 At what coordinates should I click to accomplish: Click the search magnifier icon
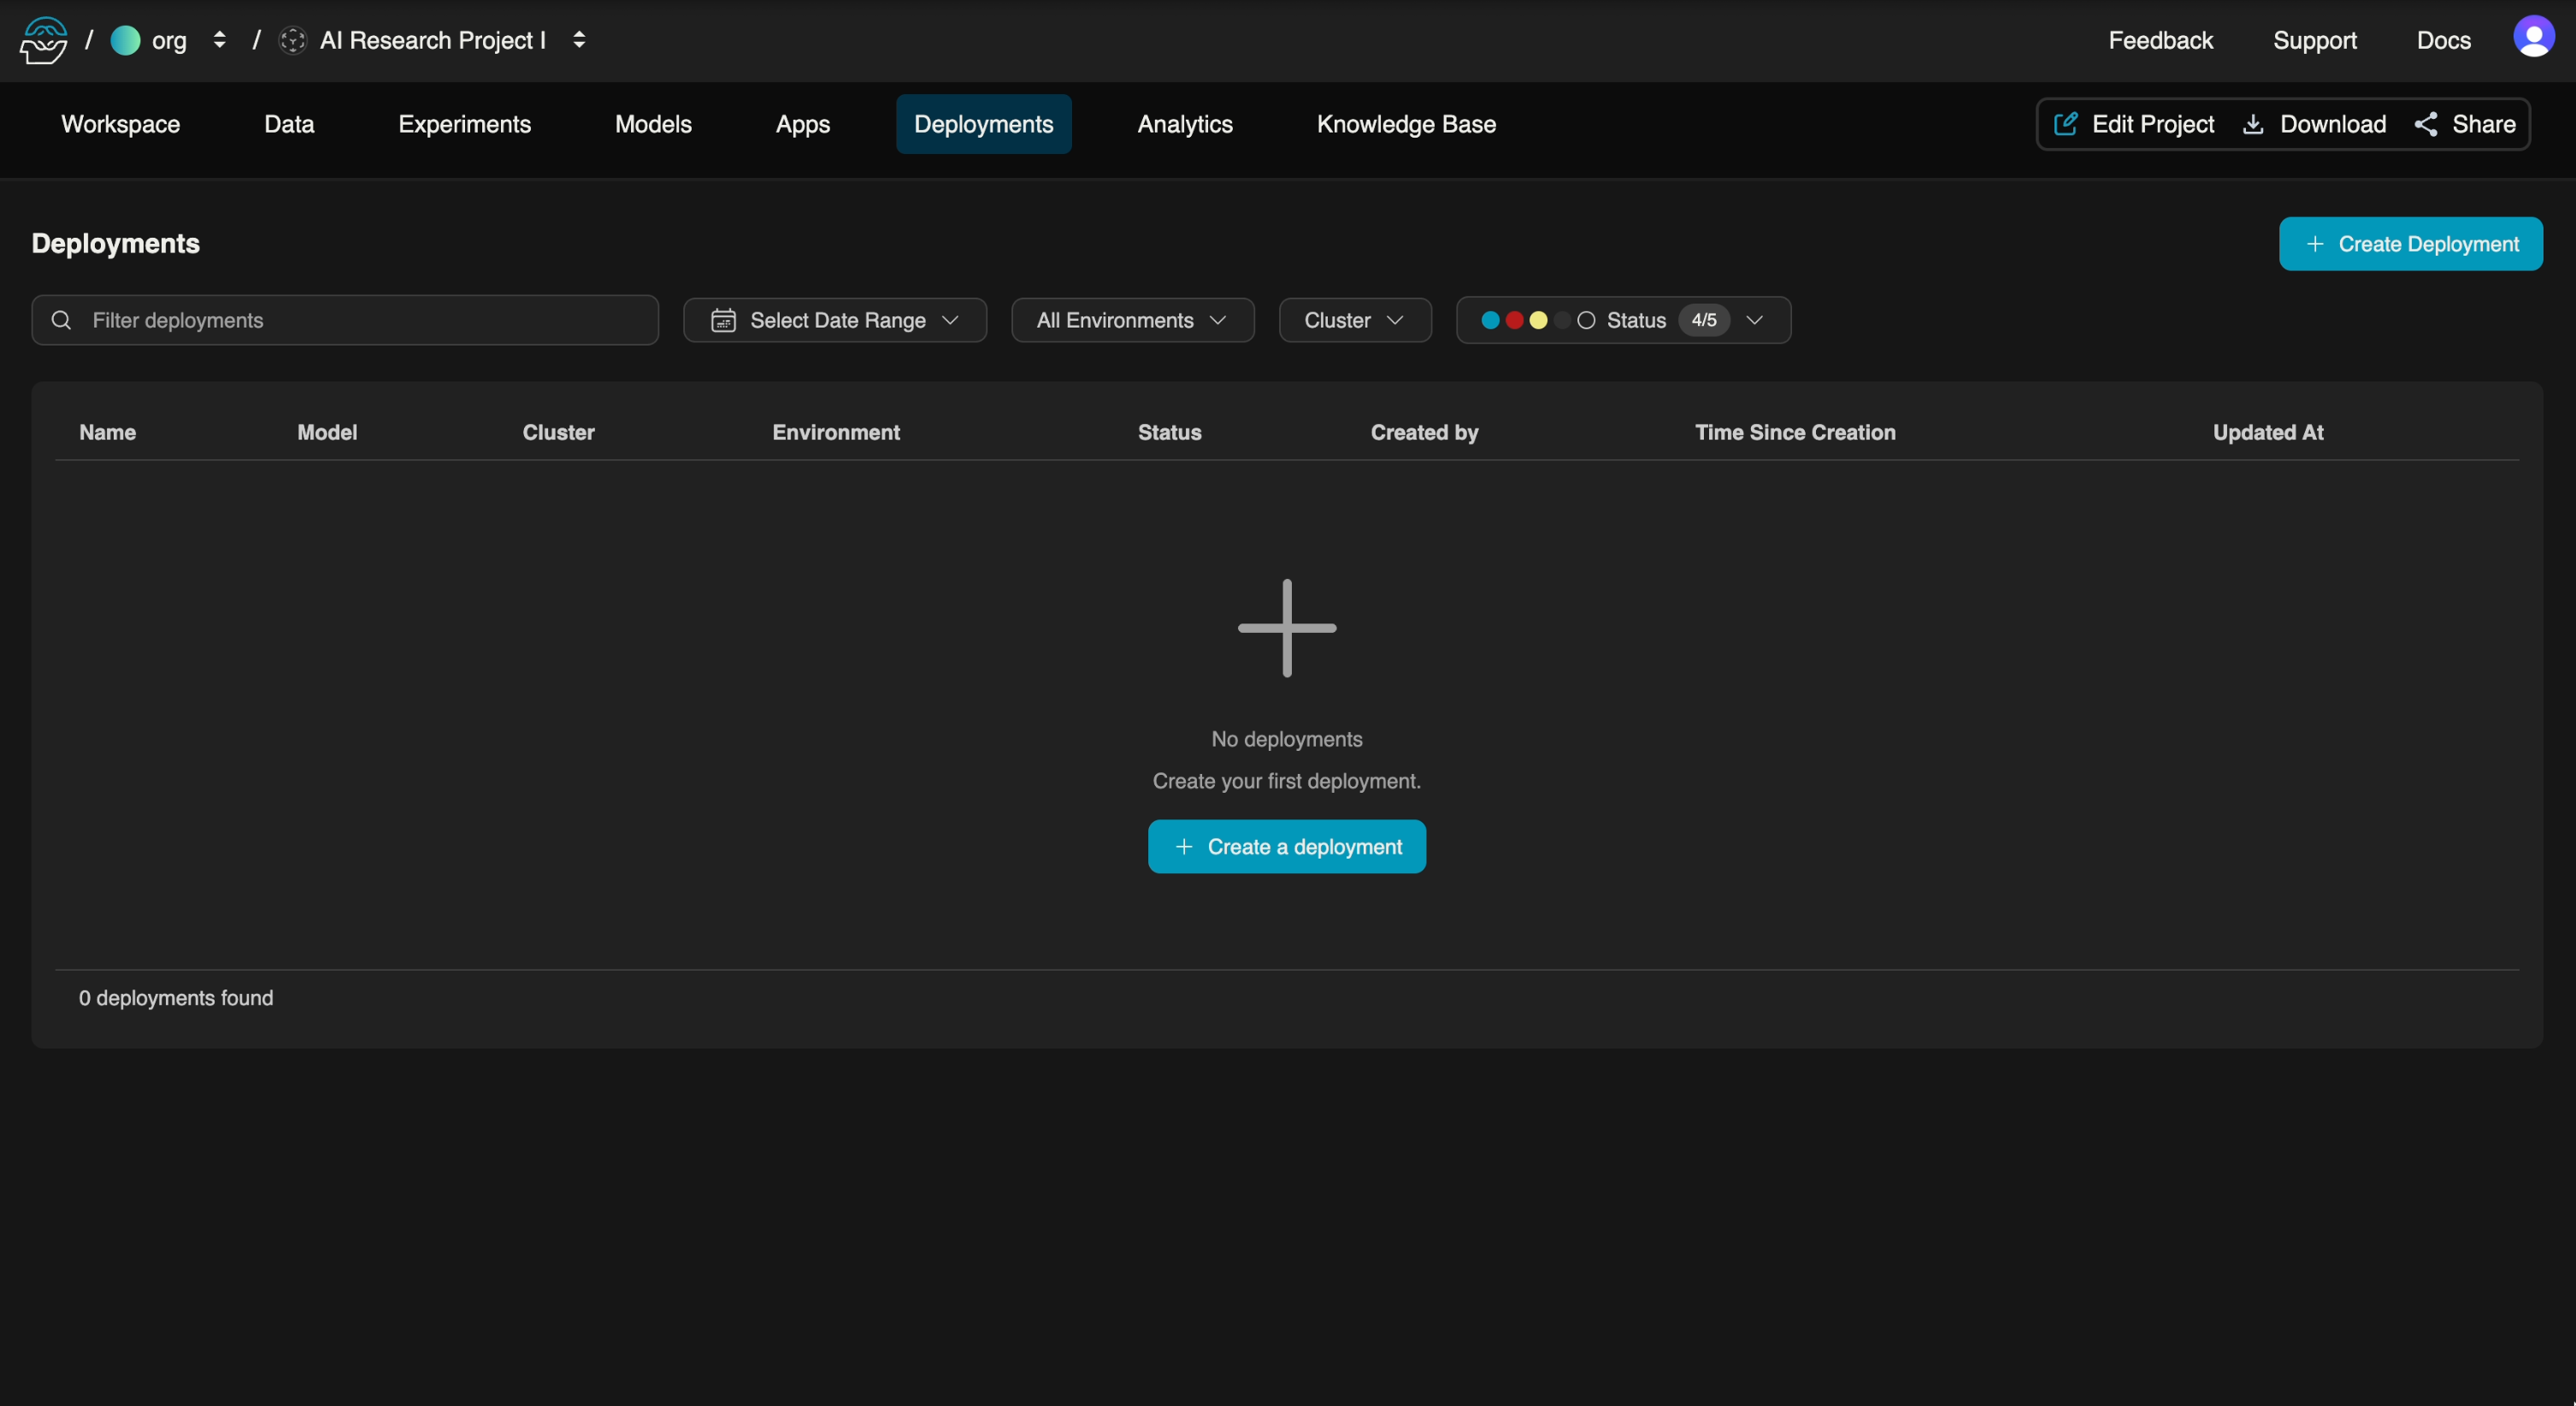click(x=61, y=320)
